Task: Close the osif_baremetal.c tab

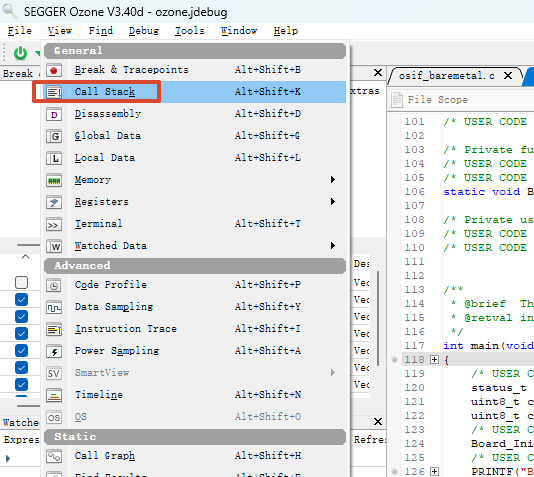Action: pos(508,76)
